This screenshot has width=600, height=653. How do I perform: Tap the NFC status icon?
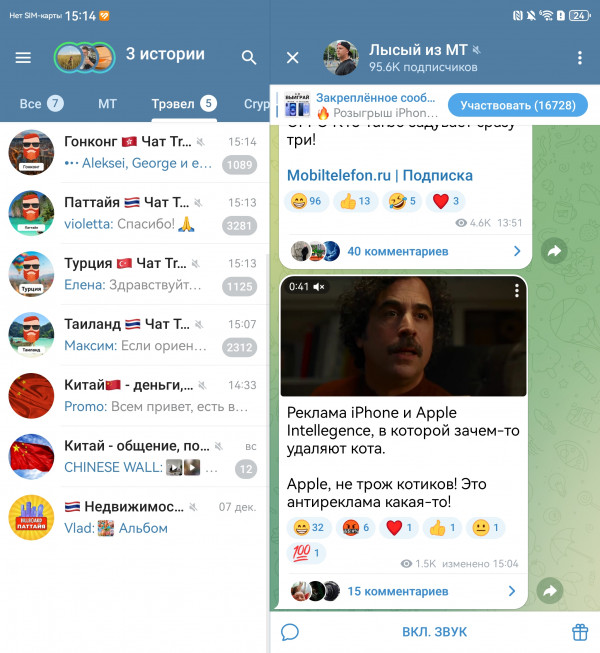tap(518, 16)
